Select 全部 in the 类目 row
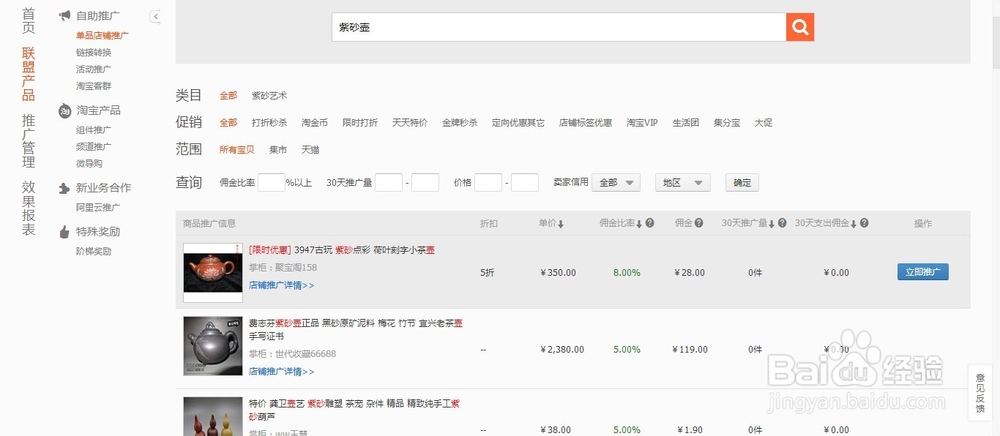The width and height of the screenshot is (1000, 436). (x=228, y=96)
